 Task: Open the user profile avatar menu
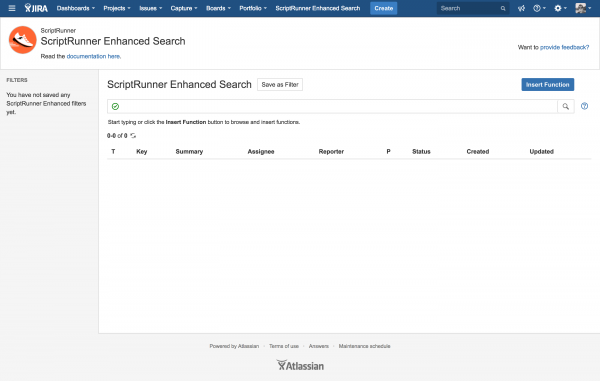coord(583,8)
